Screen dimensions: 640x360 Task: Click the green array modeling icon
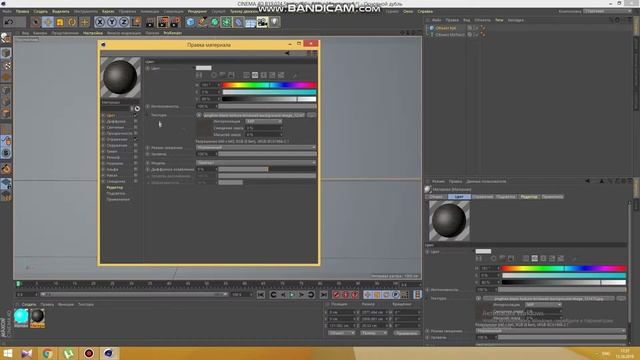tap(227, 22)
